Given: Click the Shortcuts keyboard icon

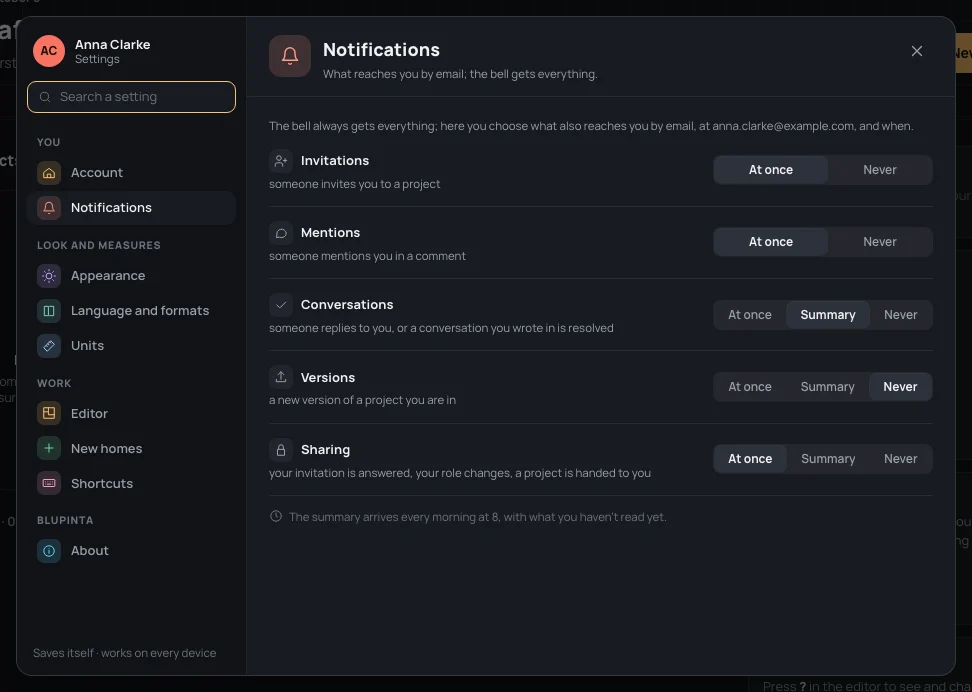Looking at the screenshot, I should tap(49, 483).
